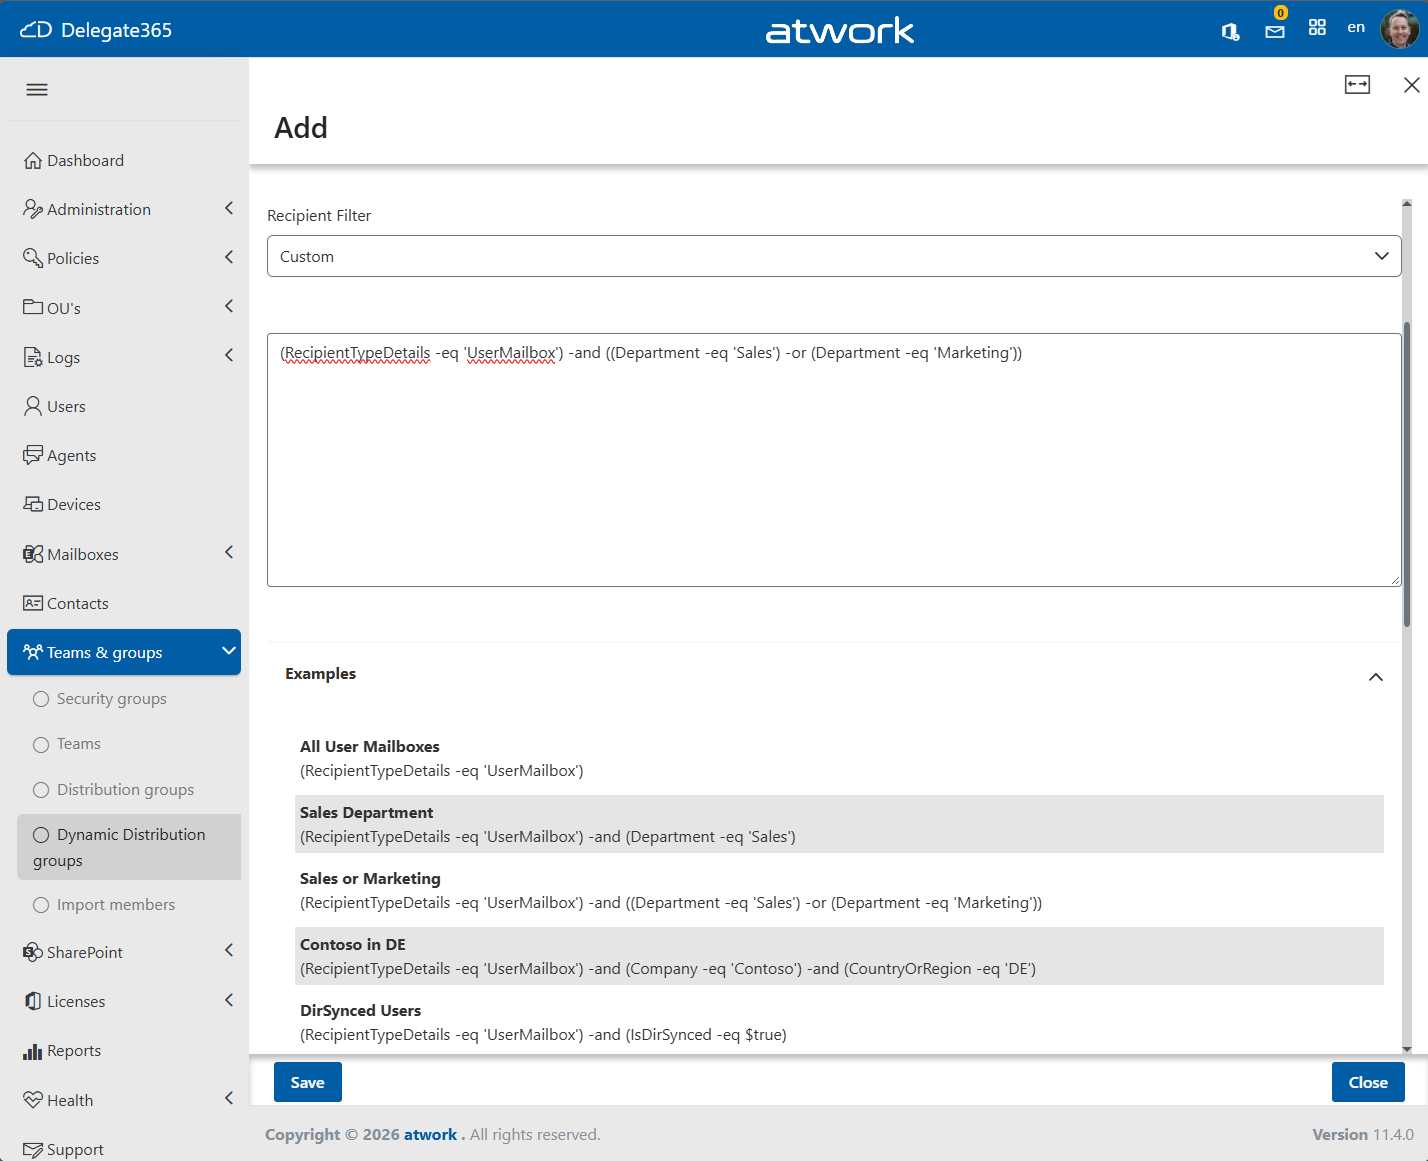This screenshot has width=1428, height=1161.
Task: Click the Logs document icon
Action: [33, 357]
